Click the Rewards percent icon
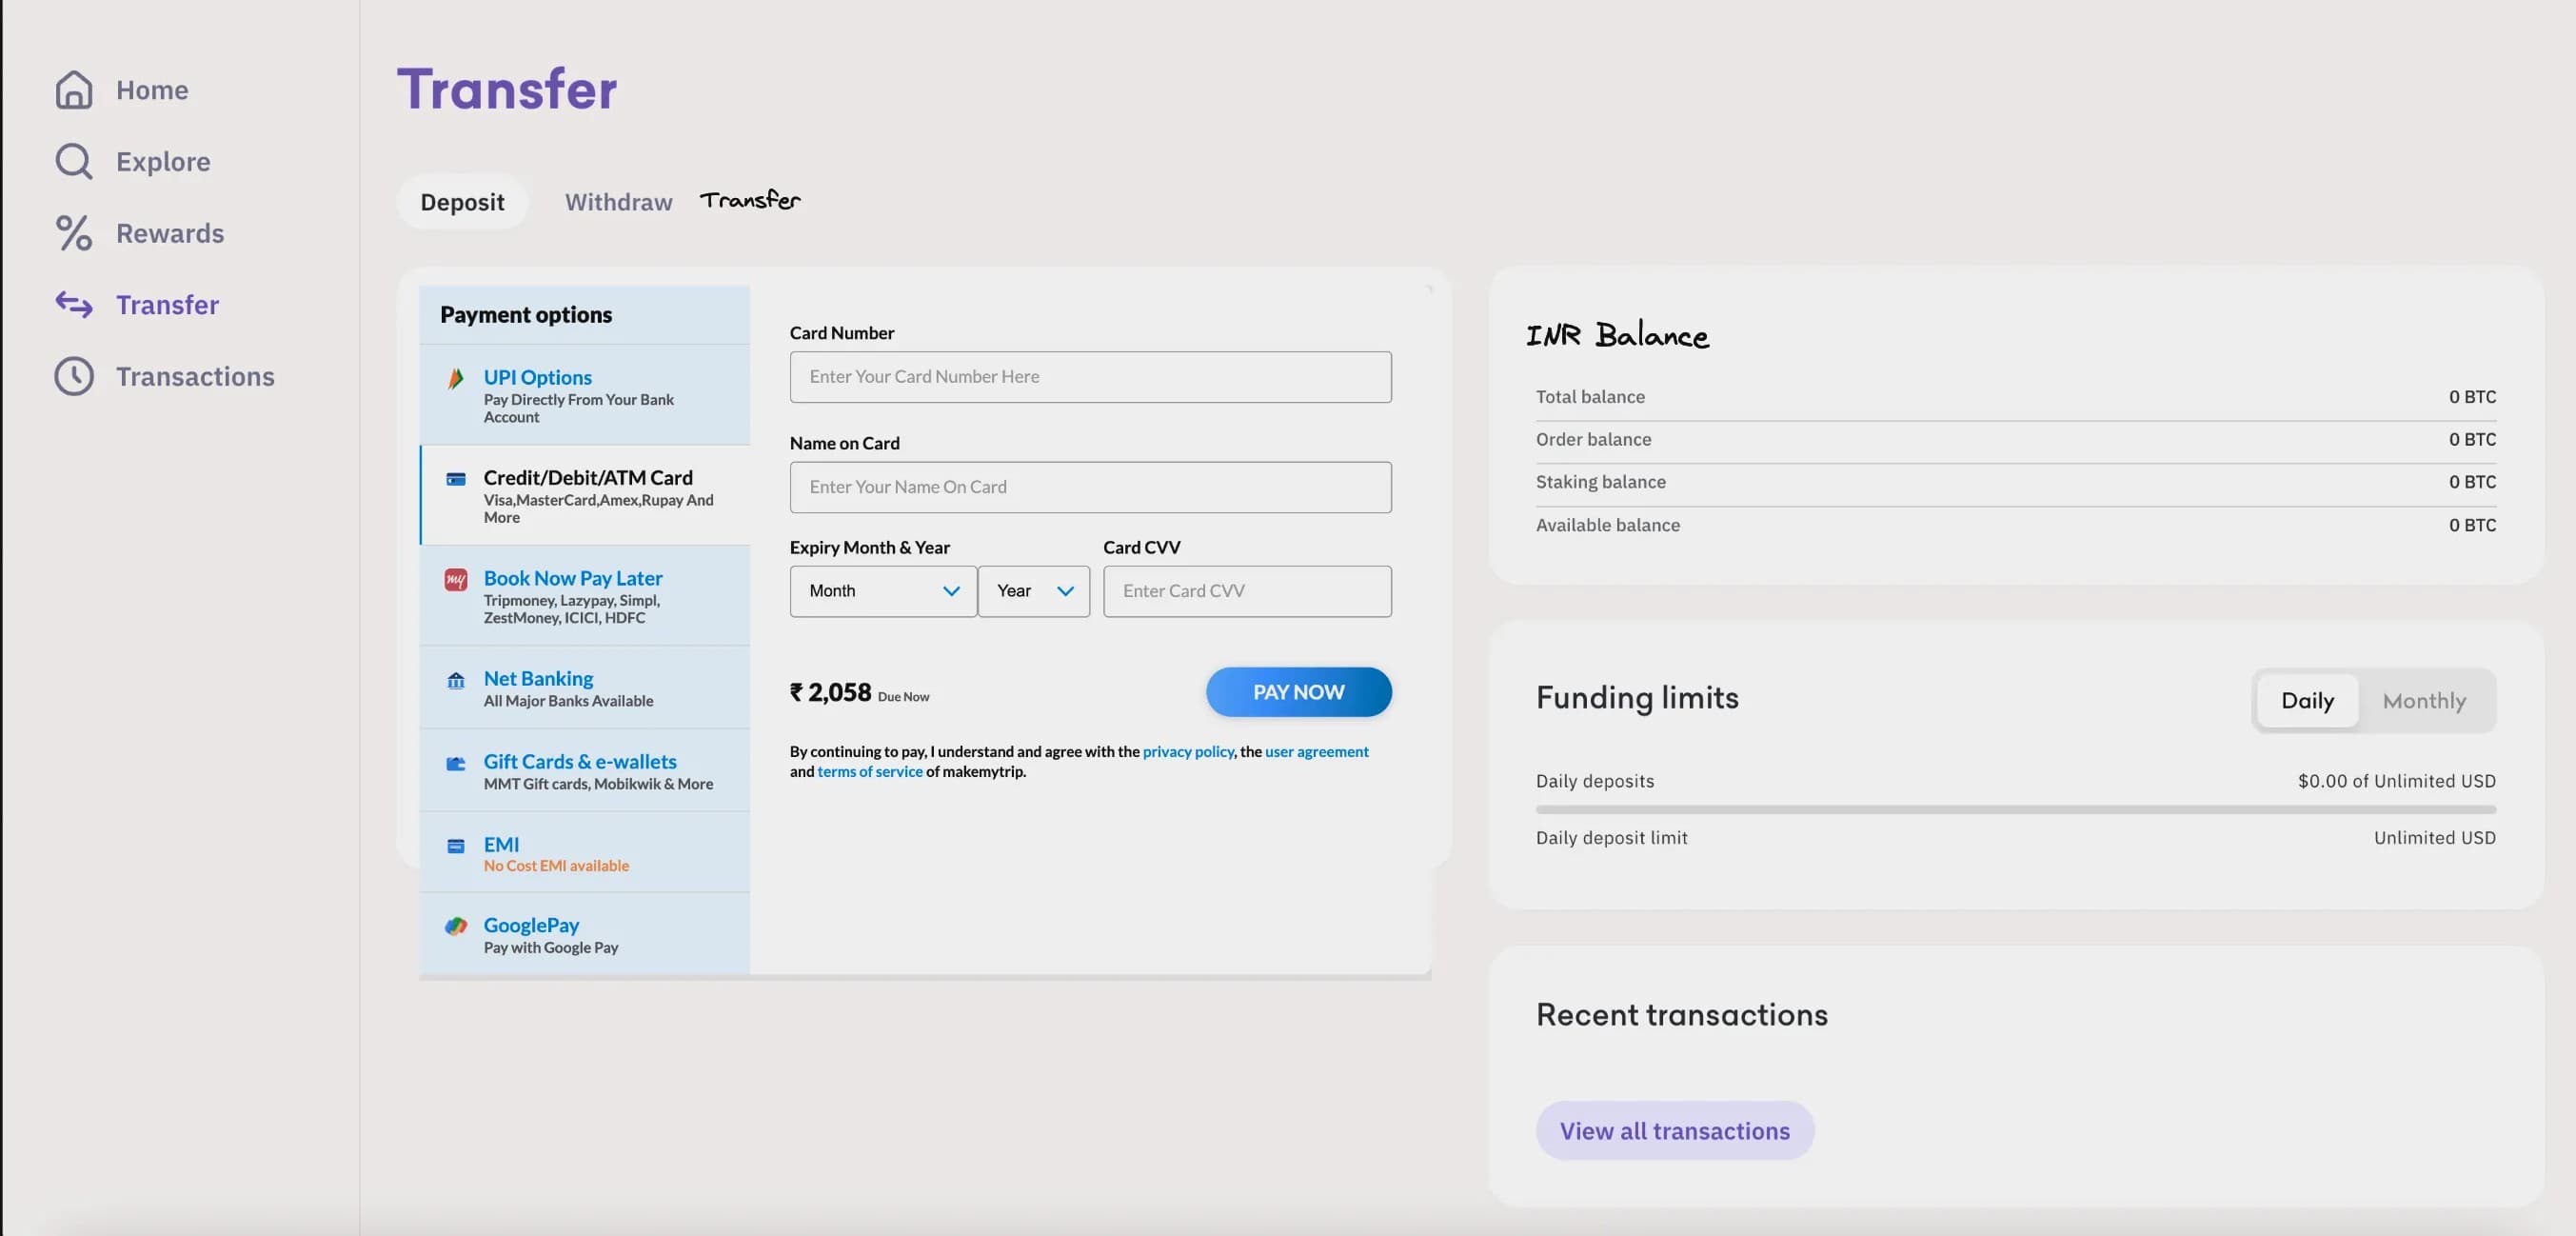The height and width of the screenshot is (1236, 2576). 74,232
